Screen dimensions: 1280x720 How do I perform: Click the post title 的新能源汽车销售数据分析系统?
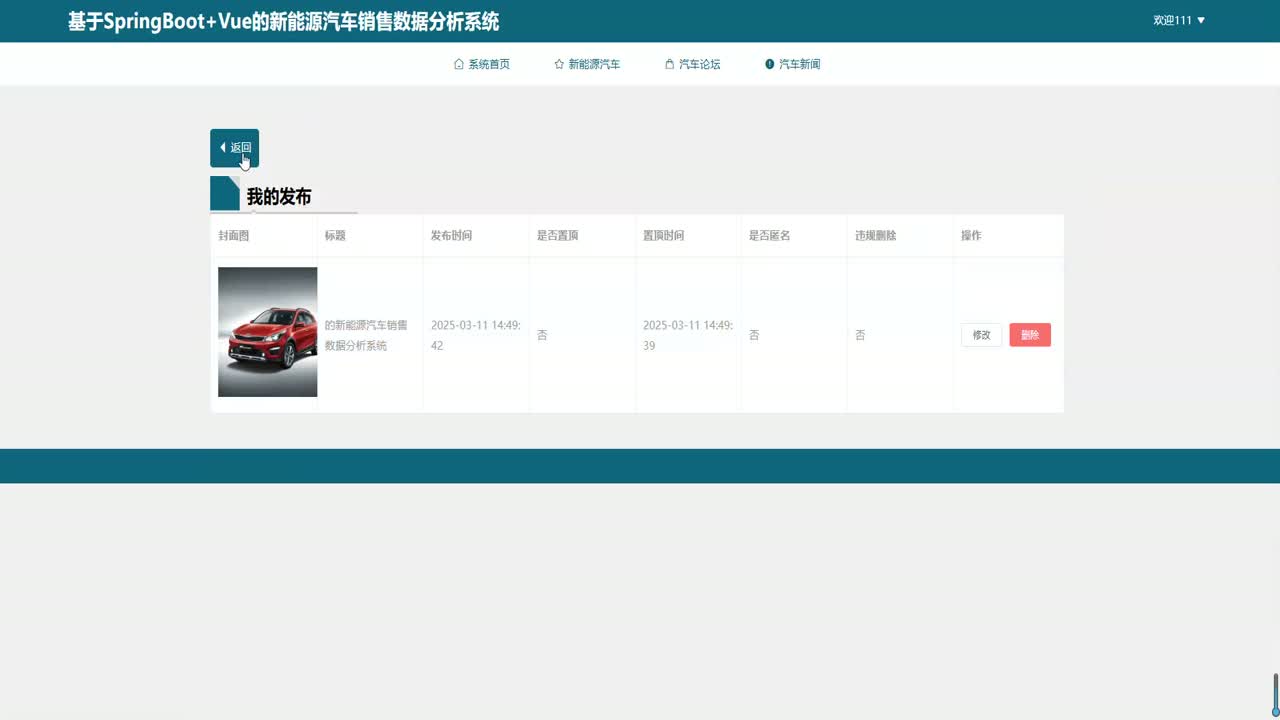[x=366, y=335]
